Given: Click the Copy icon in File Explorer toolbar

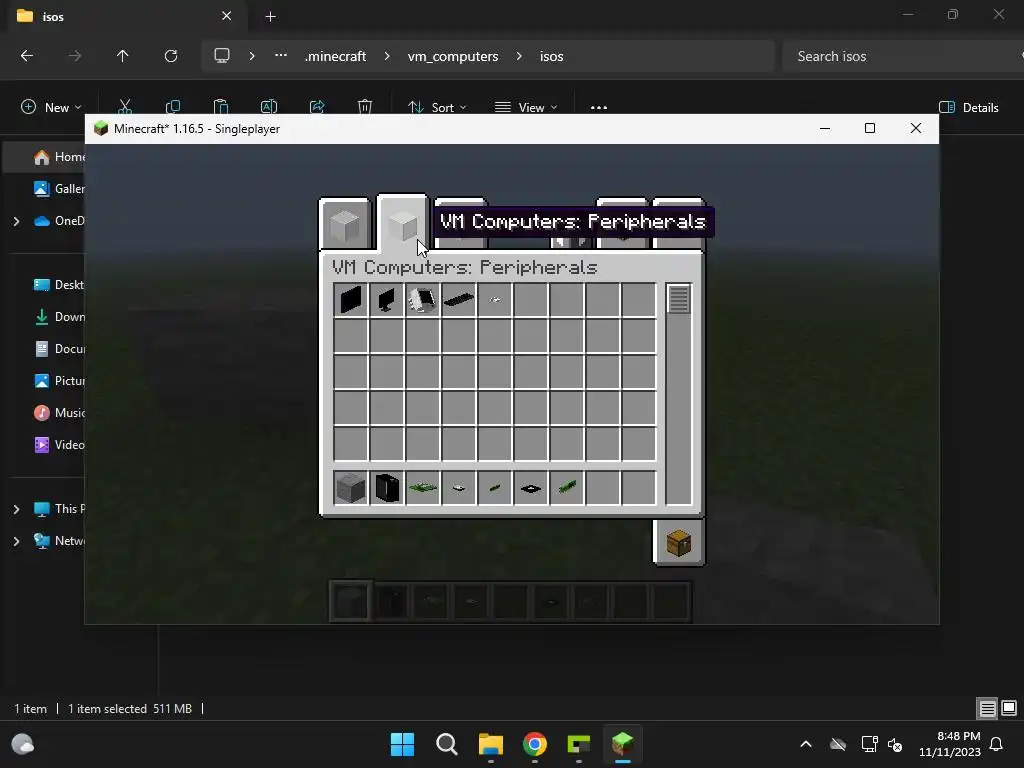Looking at the screenshot, I should pos(173,107).
